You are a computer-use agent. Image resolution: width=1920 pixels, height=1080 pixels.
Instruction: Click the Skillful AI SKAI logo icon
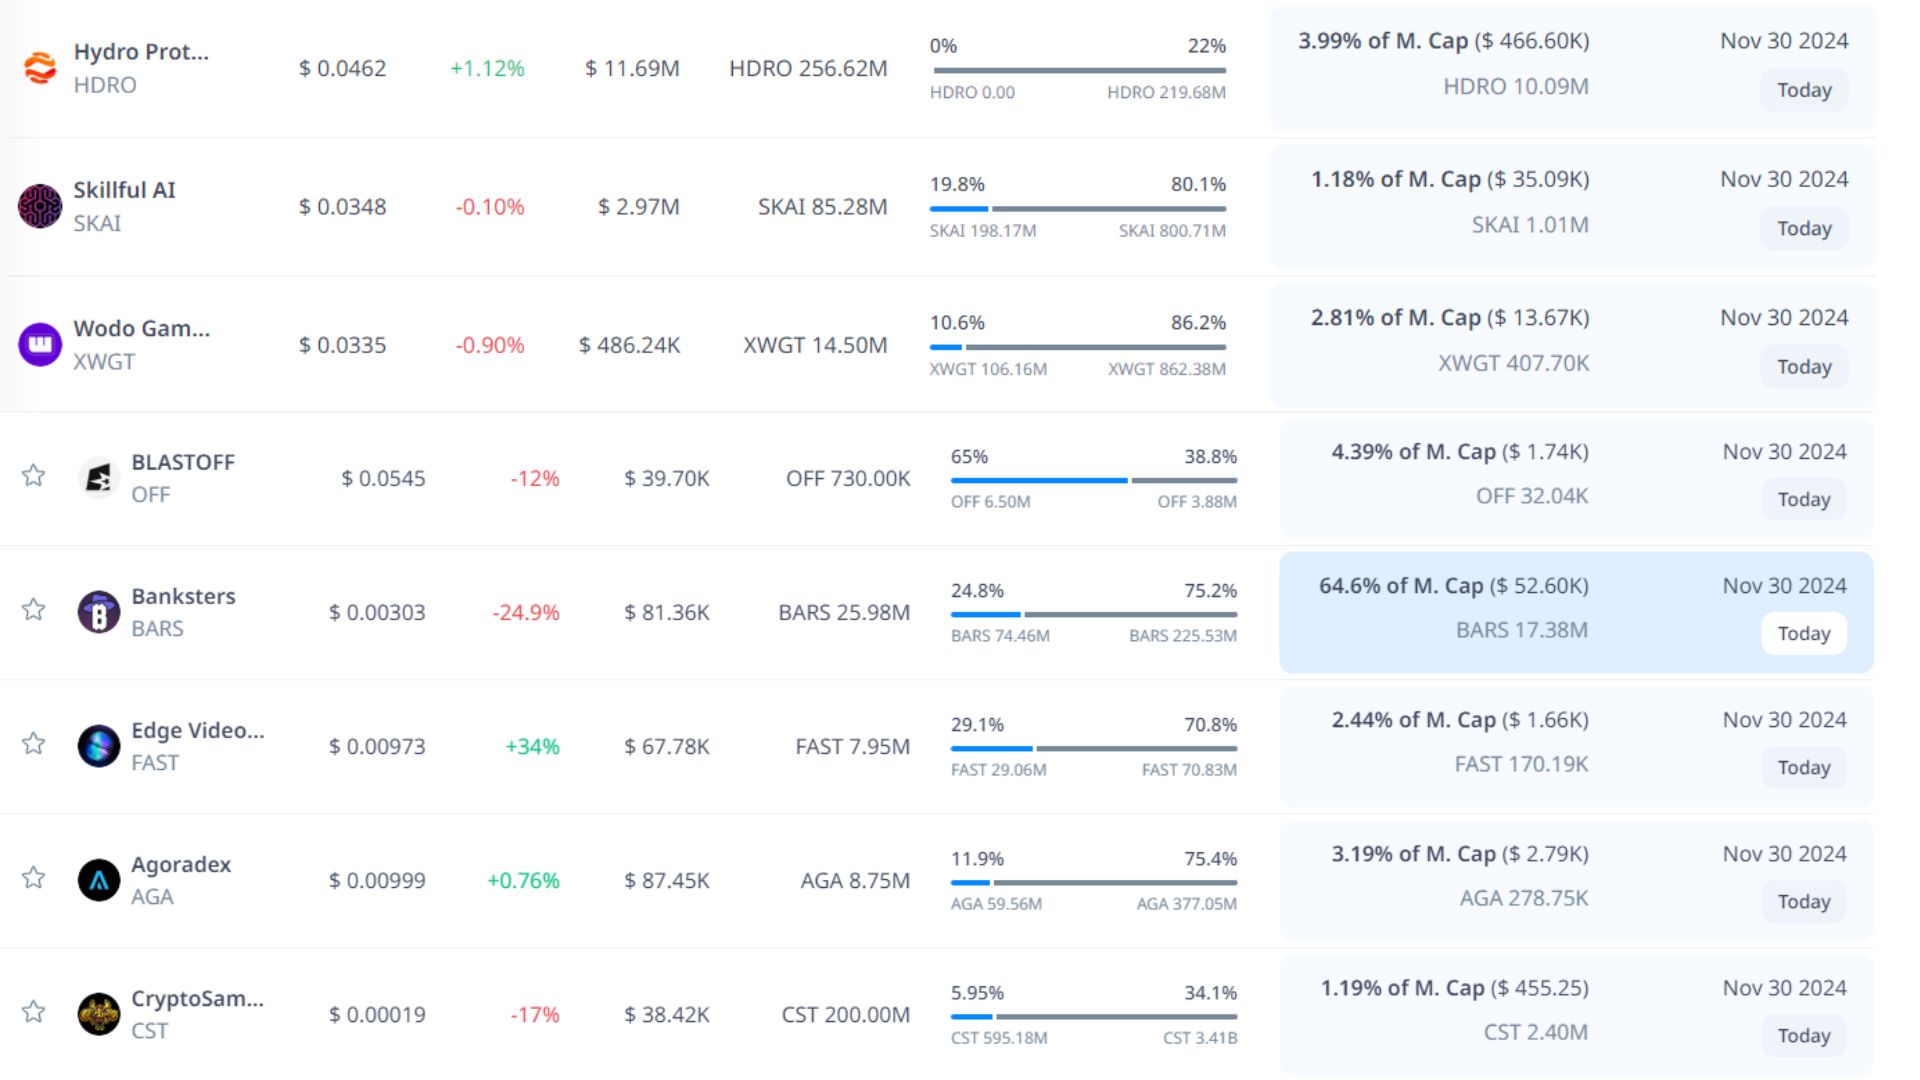(x=40, y=206)
